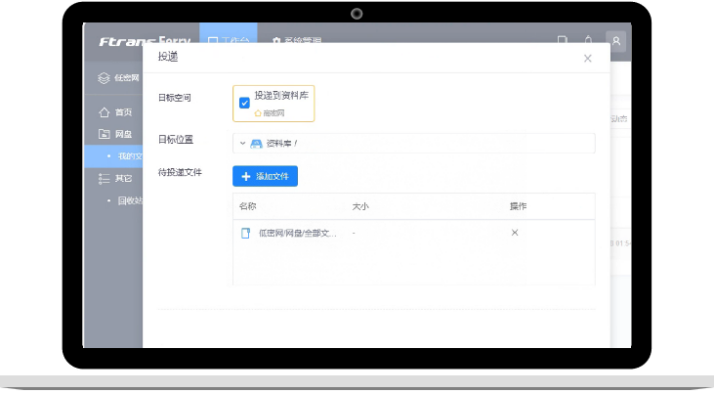Click the folder icon beside 网盘

coord(104,134)
